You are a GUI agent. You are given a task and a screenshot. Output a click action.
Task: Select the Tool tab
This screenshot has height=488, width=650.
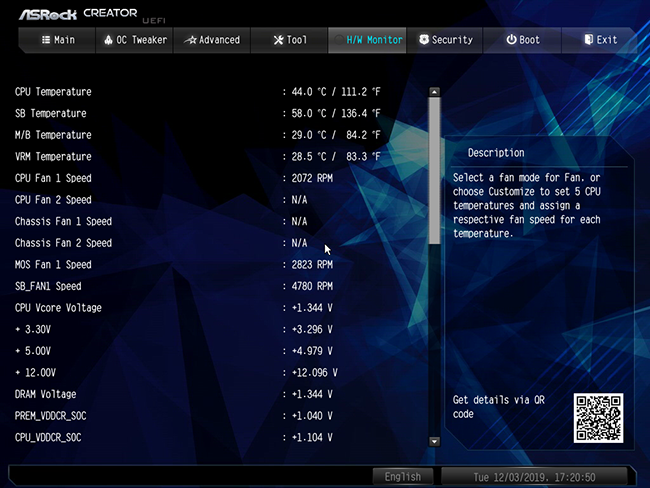click(289, 40)
